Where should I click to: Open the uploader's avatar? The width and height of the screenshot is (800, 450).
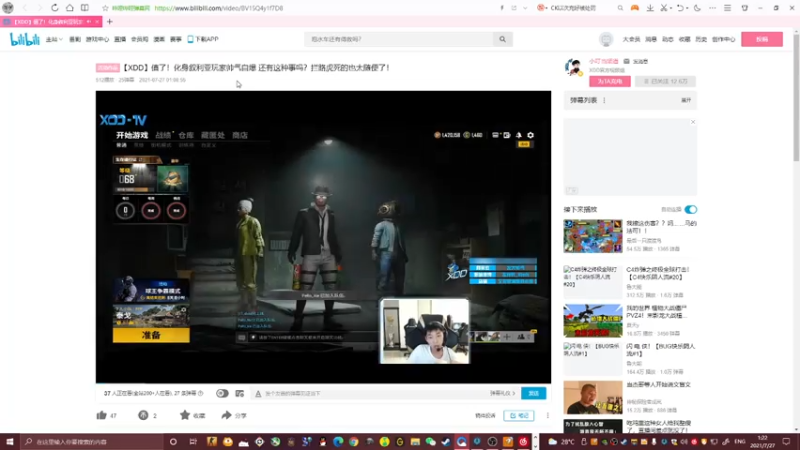click(573, 67)
